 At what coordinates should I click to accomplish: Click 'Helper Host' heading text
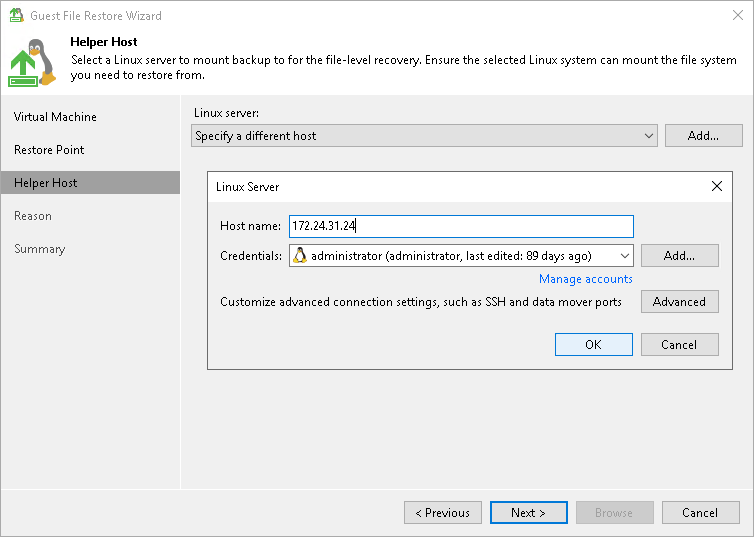[103, 42]
